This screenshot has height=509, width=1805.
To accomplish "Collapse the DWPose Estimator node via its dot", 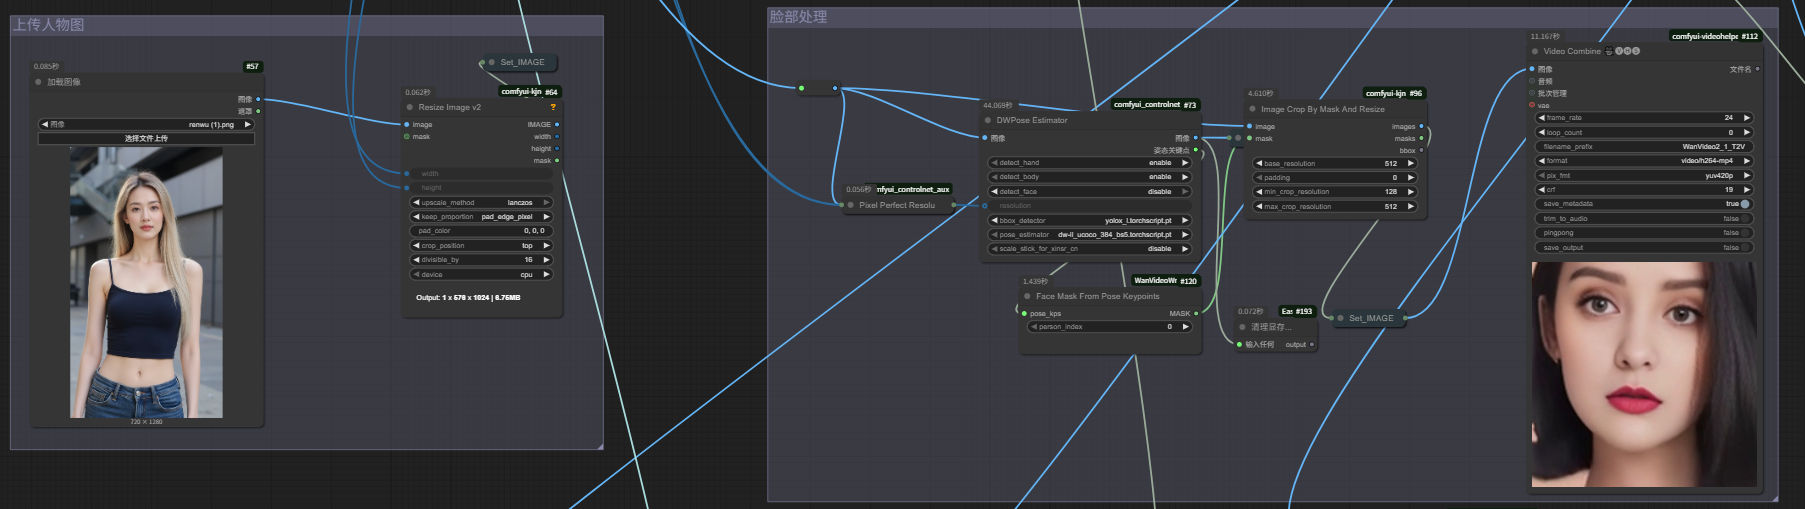I will pyautogui.click(x=987, y=120).
